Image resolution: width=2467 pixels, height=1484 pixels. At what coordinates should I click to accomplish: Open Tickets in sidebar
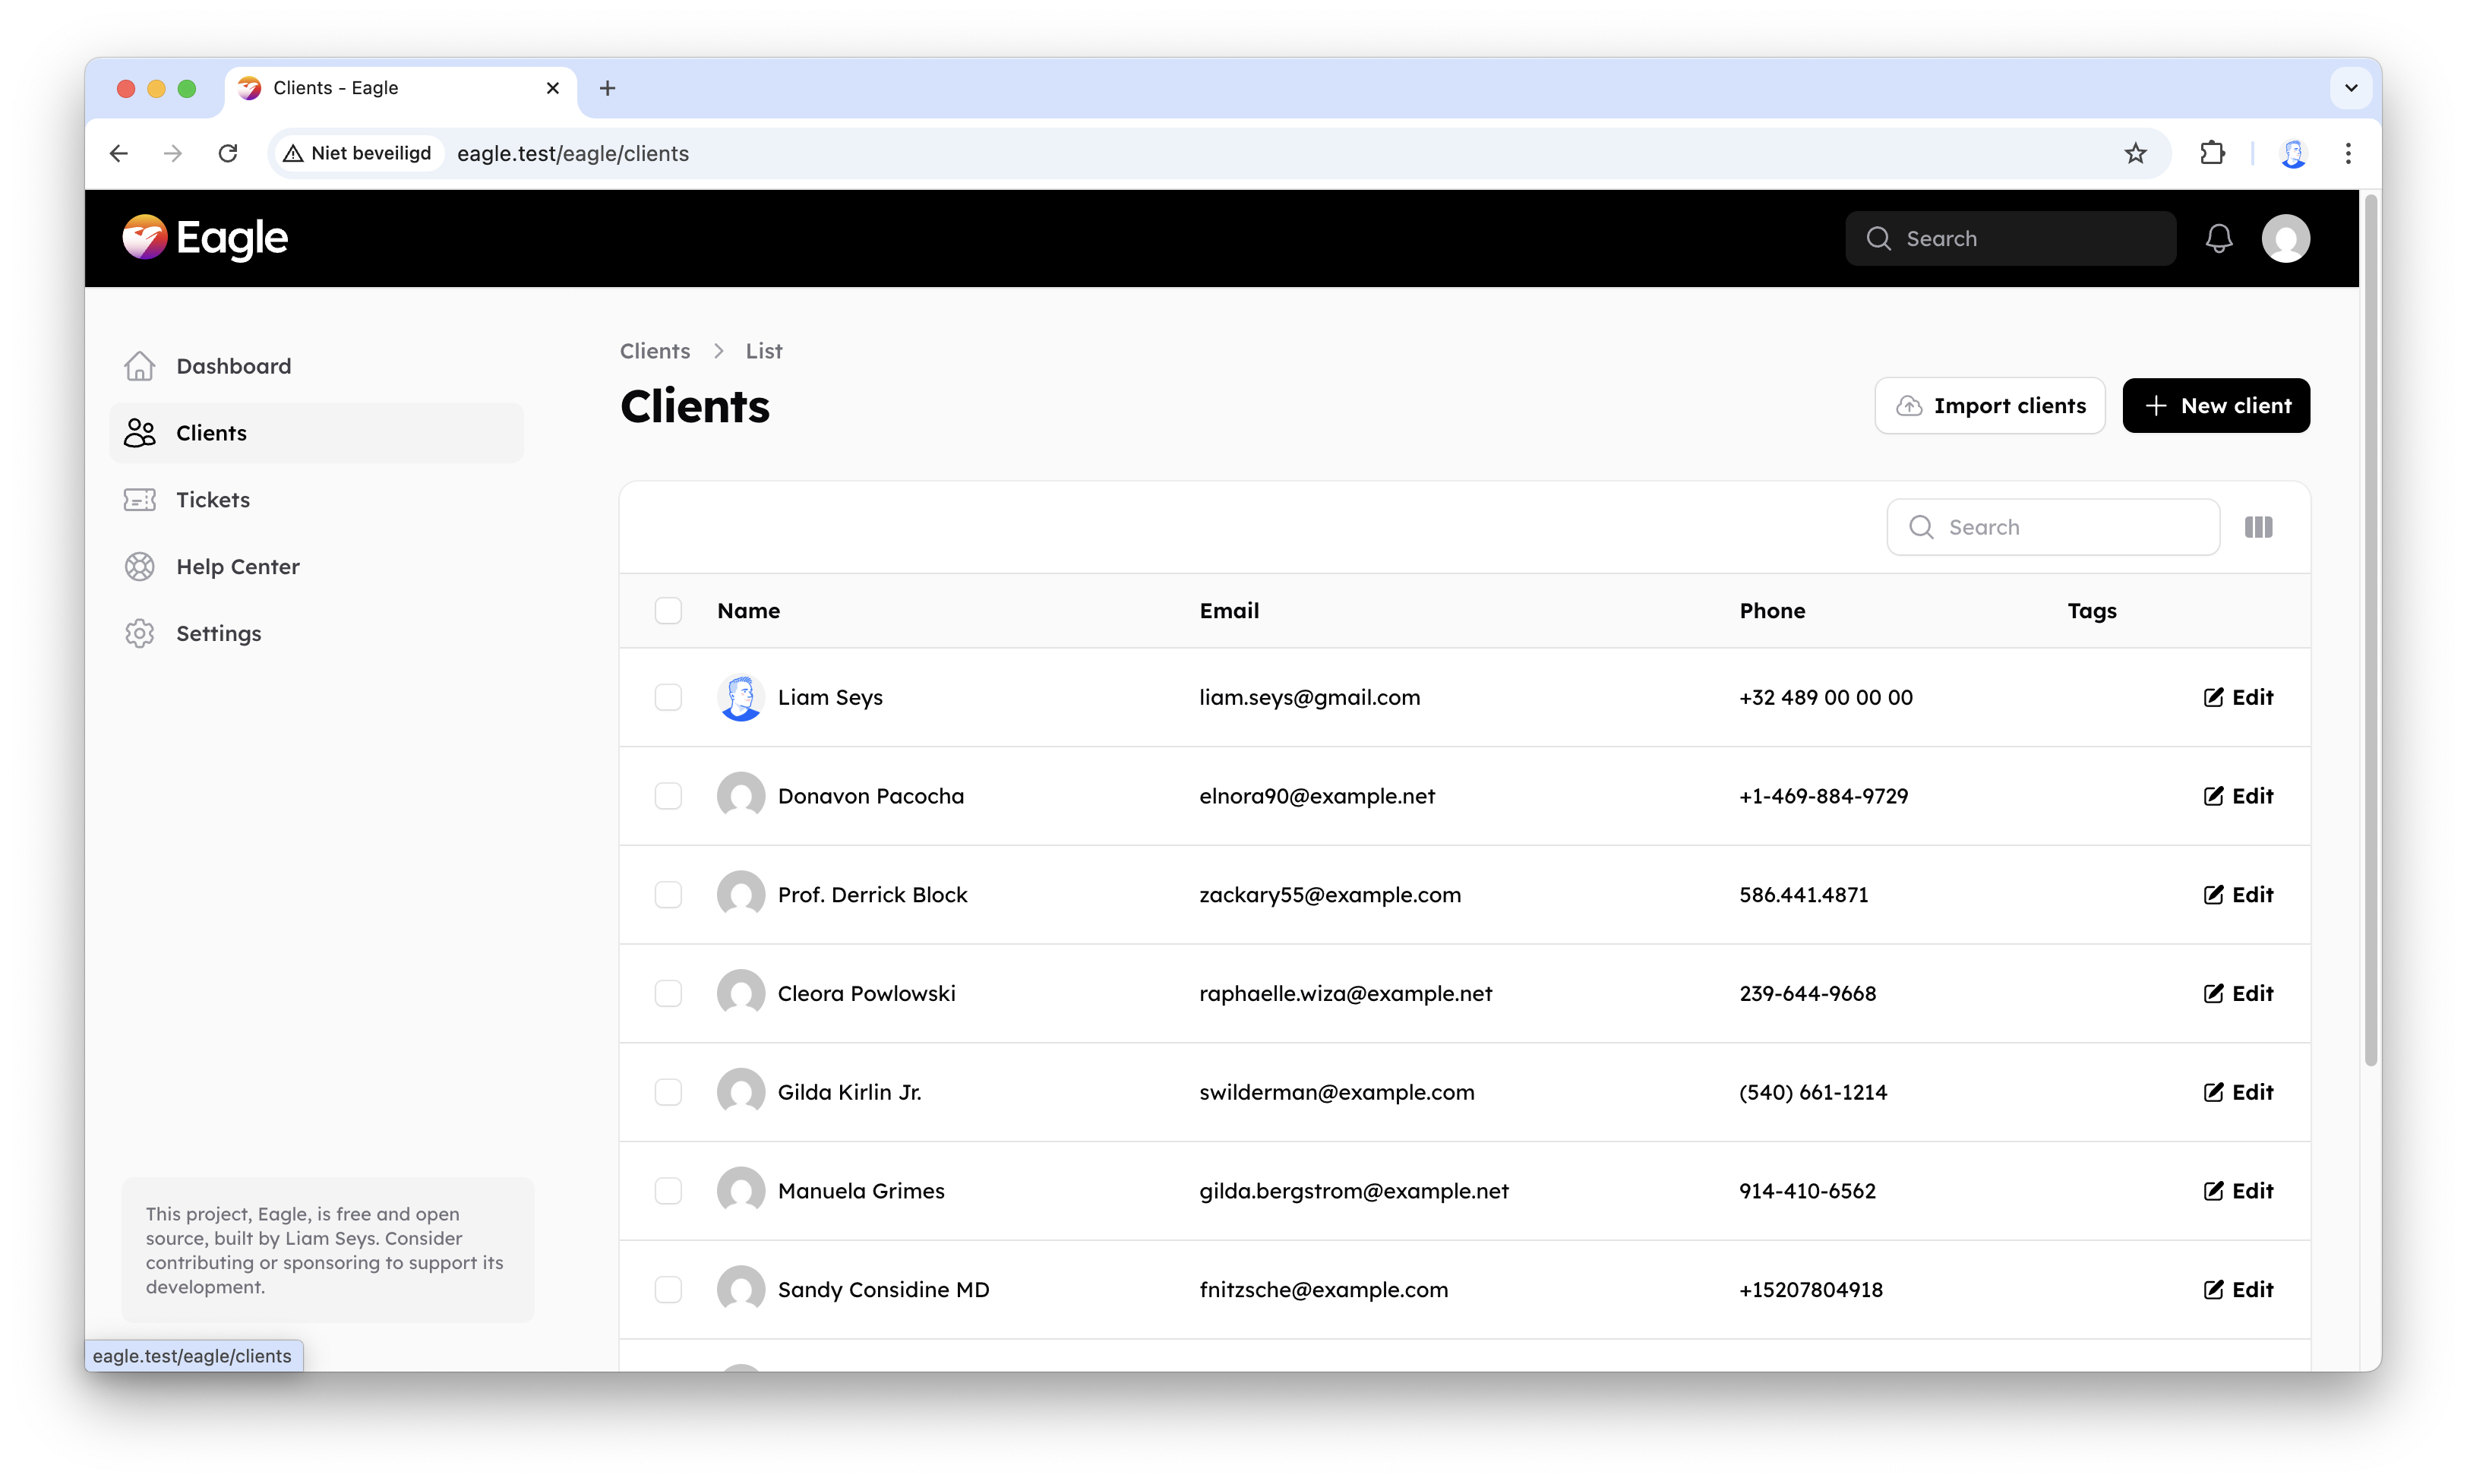coord(213,500)
